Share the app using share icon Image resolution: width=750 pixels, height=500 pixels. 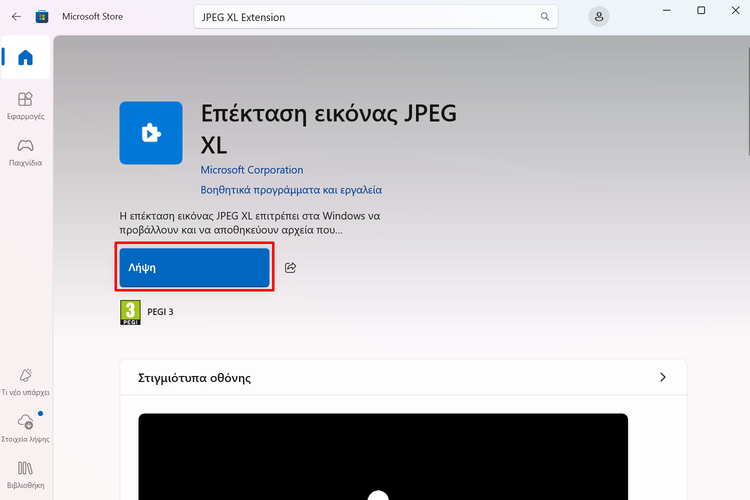[290, 267]
